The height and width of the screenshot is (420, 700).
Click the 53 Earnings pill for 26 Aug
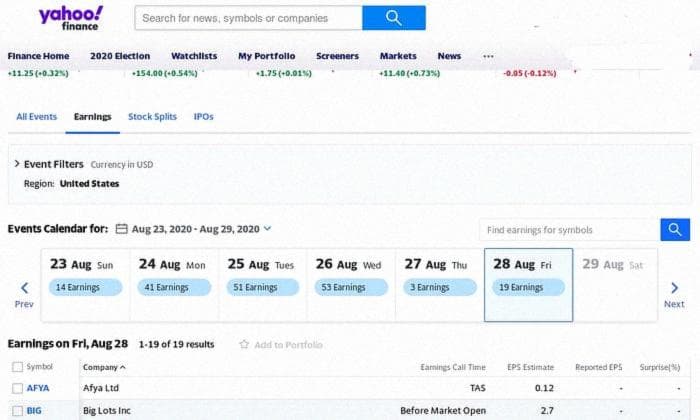tap(351, 287)
